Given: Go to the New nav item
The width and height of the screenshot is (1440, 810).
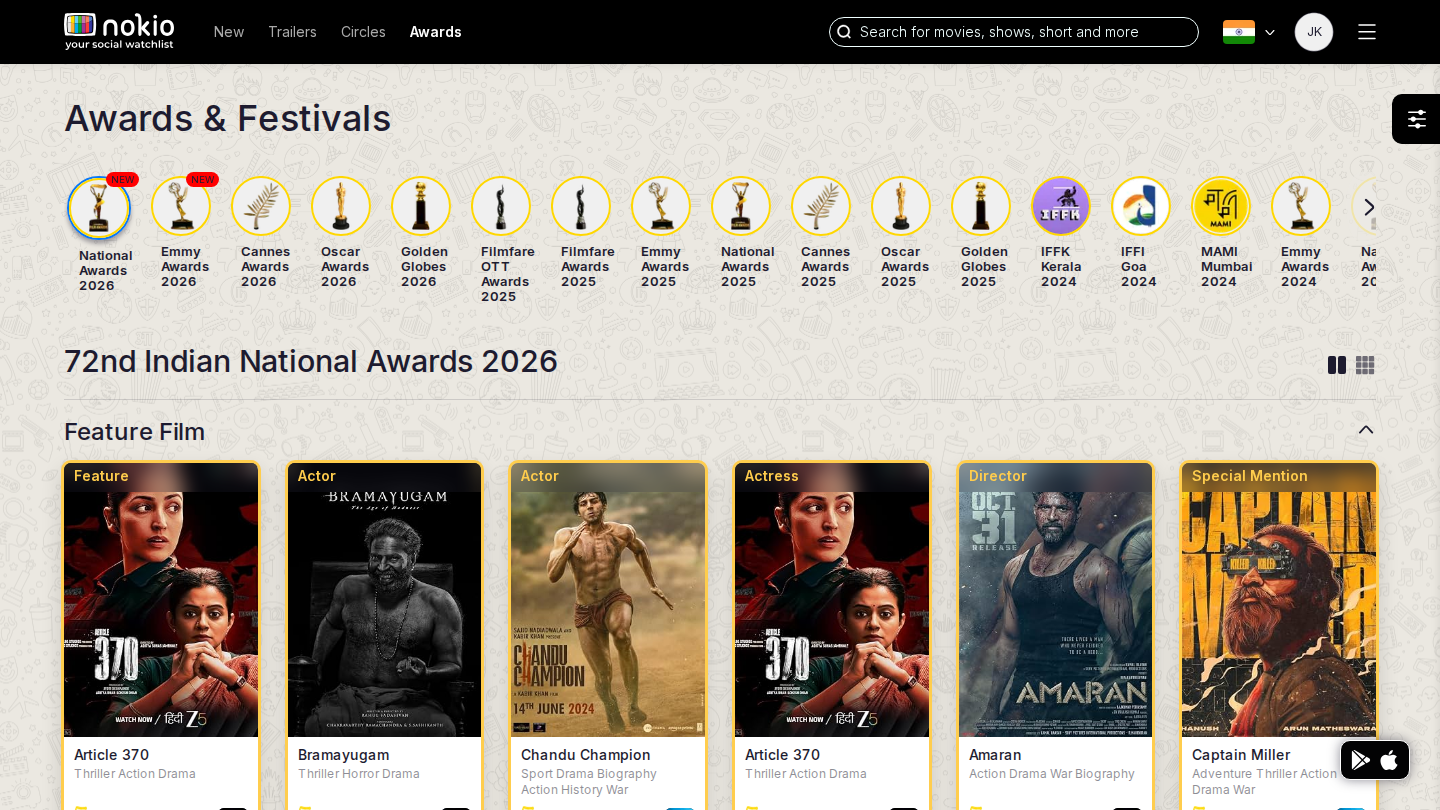Looking at the screenshot, I should [229, 32].
